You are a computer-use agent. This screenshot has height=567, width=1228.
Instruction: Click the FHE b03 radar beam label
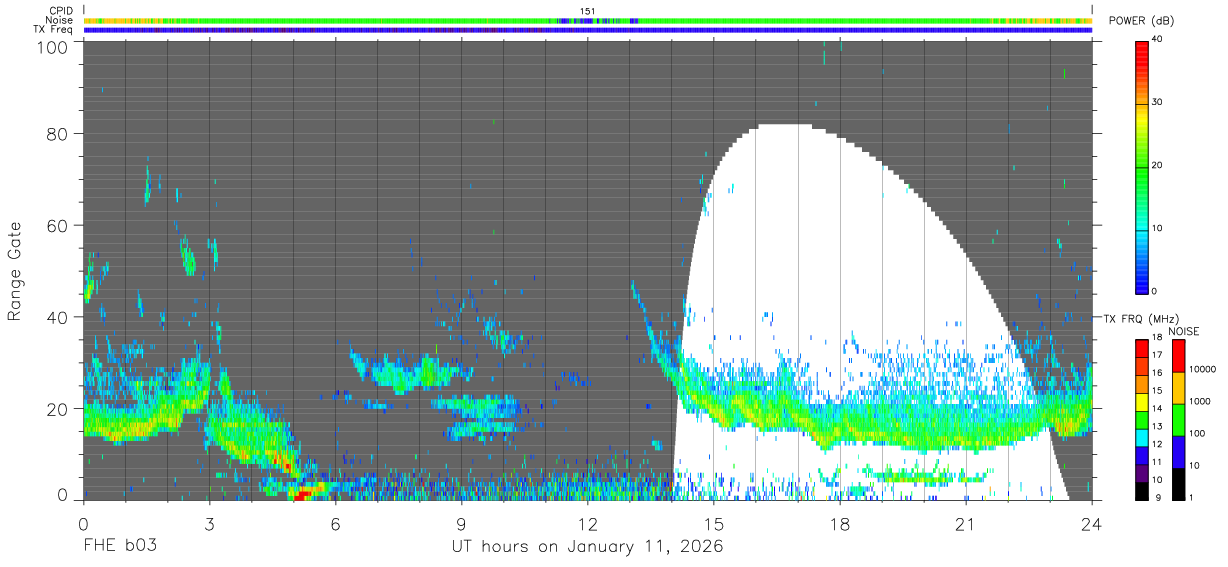point(119,547)
